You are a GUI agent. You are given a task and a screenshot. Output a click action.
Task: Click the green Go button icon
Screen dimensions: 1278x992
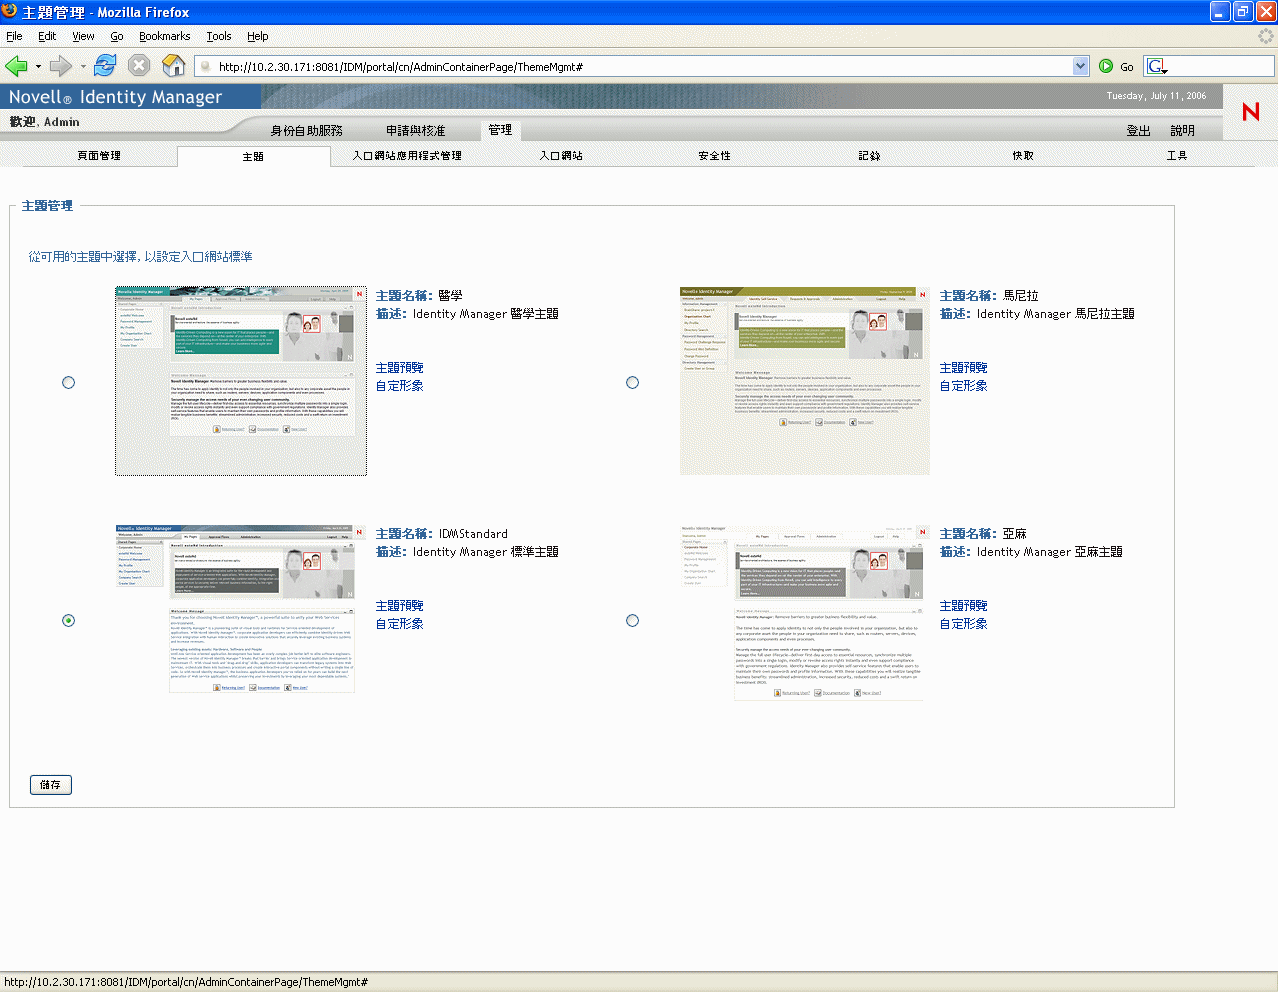tap(1106, 66)
